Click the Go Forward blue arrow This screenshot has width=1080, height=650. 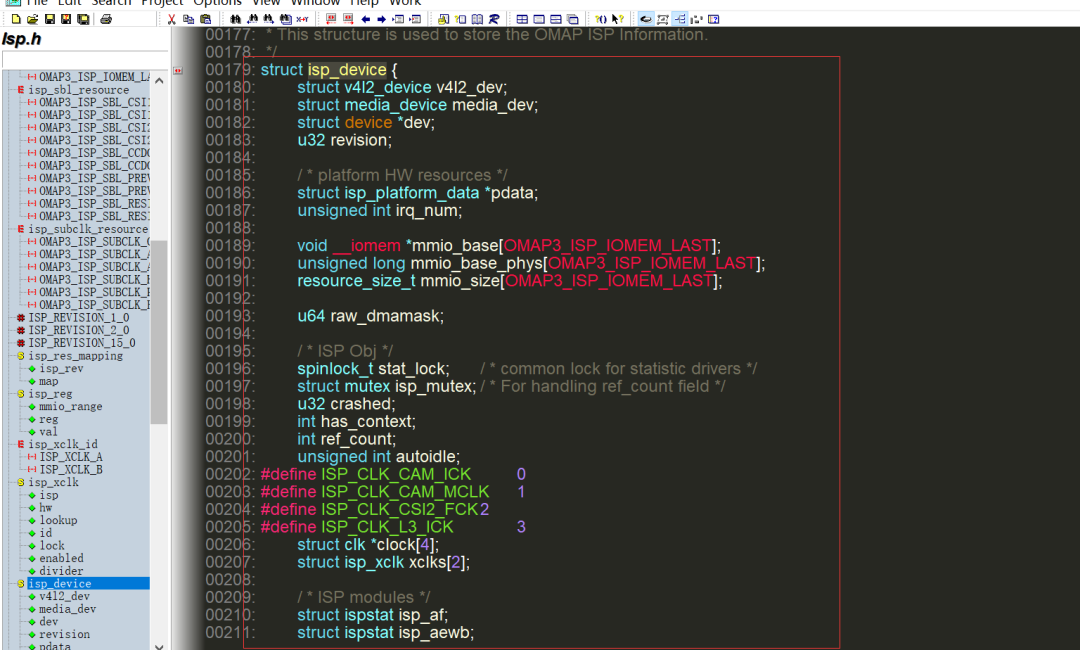[381, 19]
